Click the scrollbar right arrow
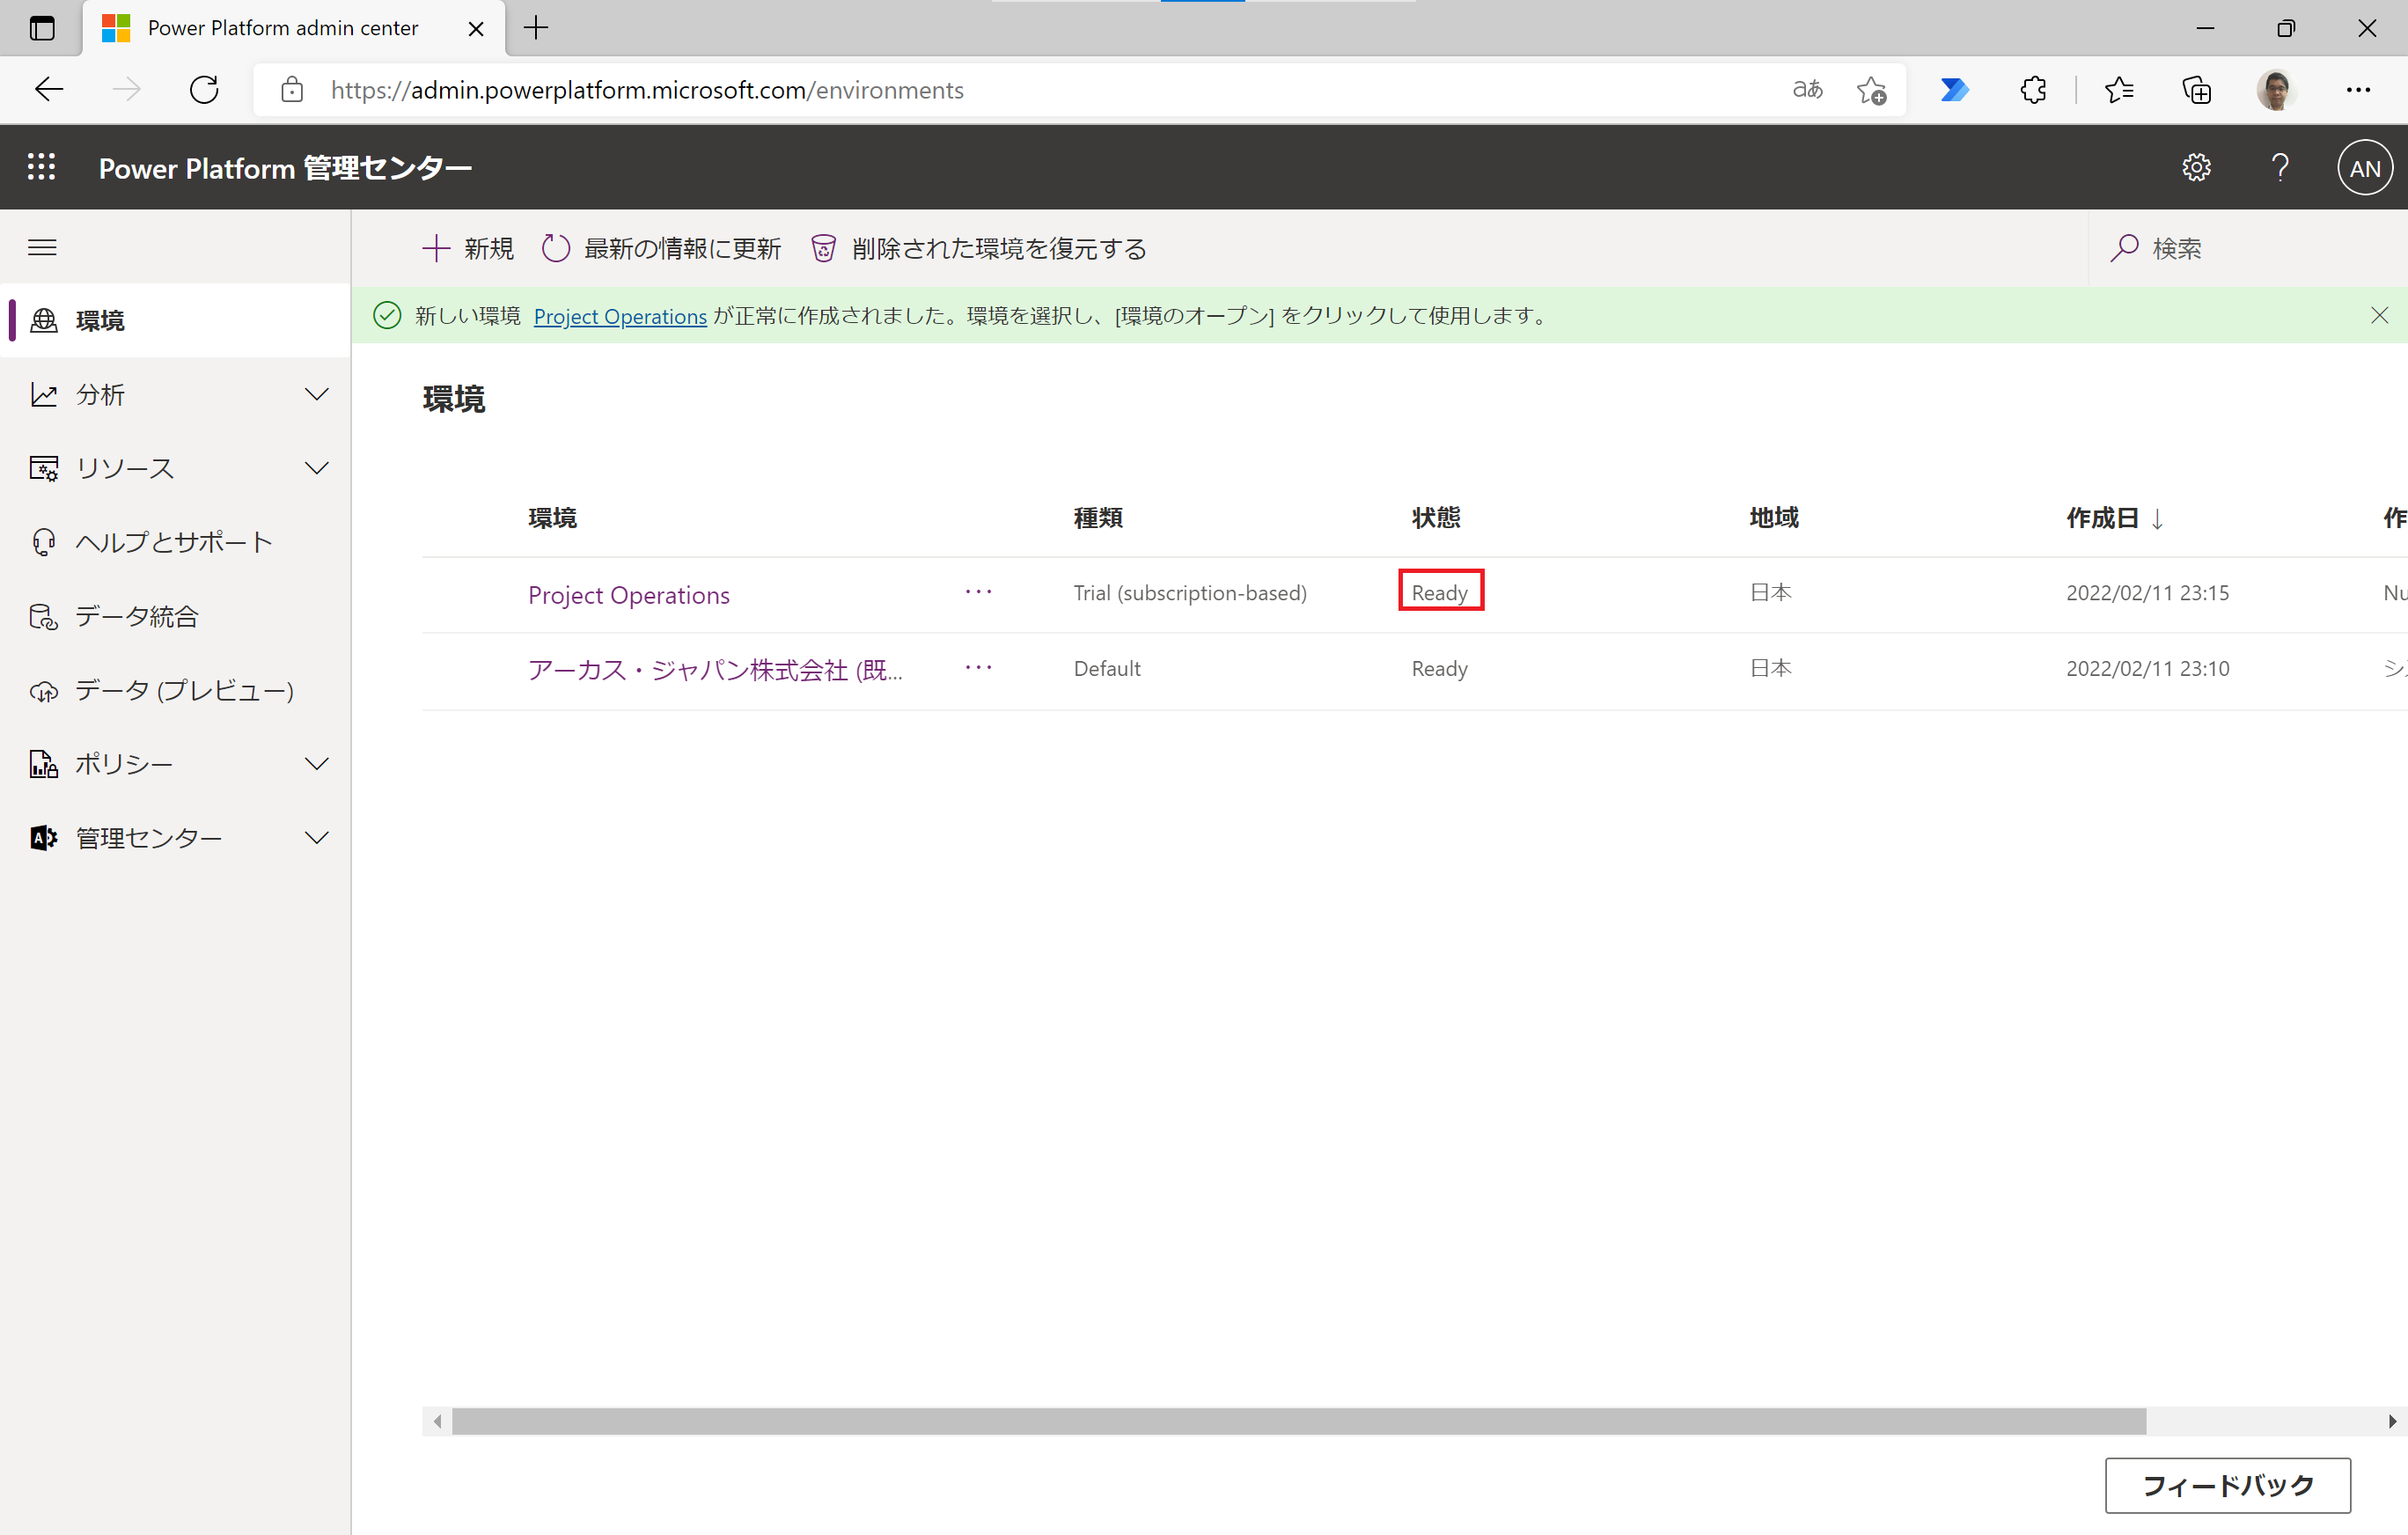2408x1535 pixels. tap(2392, 1421)
